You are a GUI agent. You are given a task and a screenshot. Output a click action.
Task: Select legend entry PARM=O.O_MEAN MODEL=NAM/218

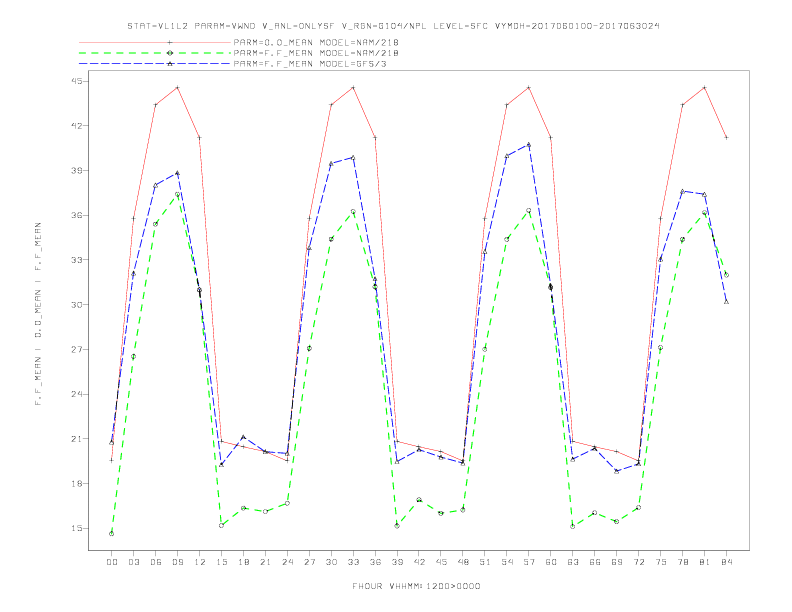point(316,42)
